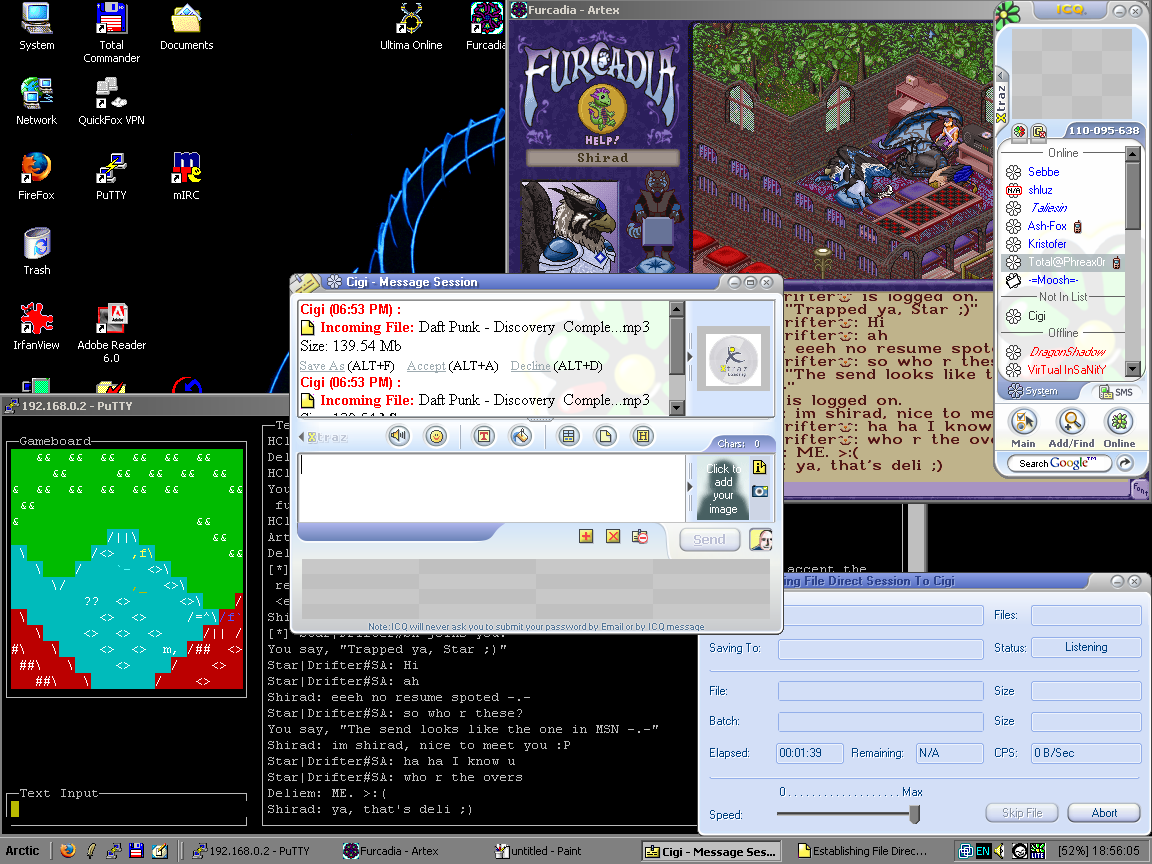Click the table icon in message toolbar

click(568, 436)
